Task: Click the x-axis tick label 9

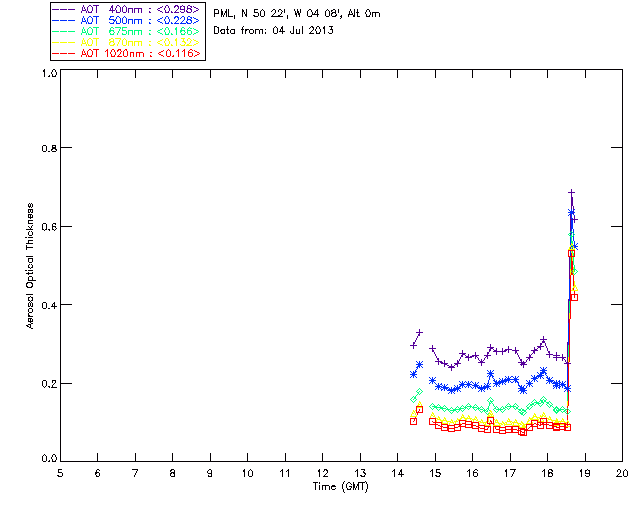Action: click(x=210, y=473)
